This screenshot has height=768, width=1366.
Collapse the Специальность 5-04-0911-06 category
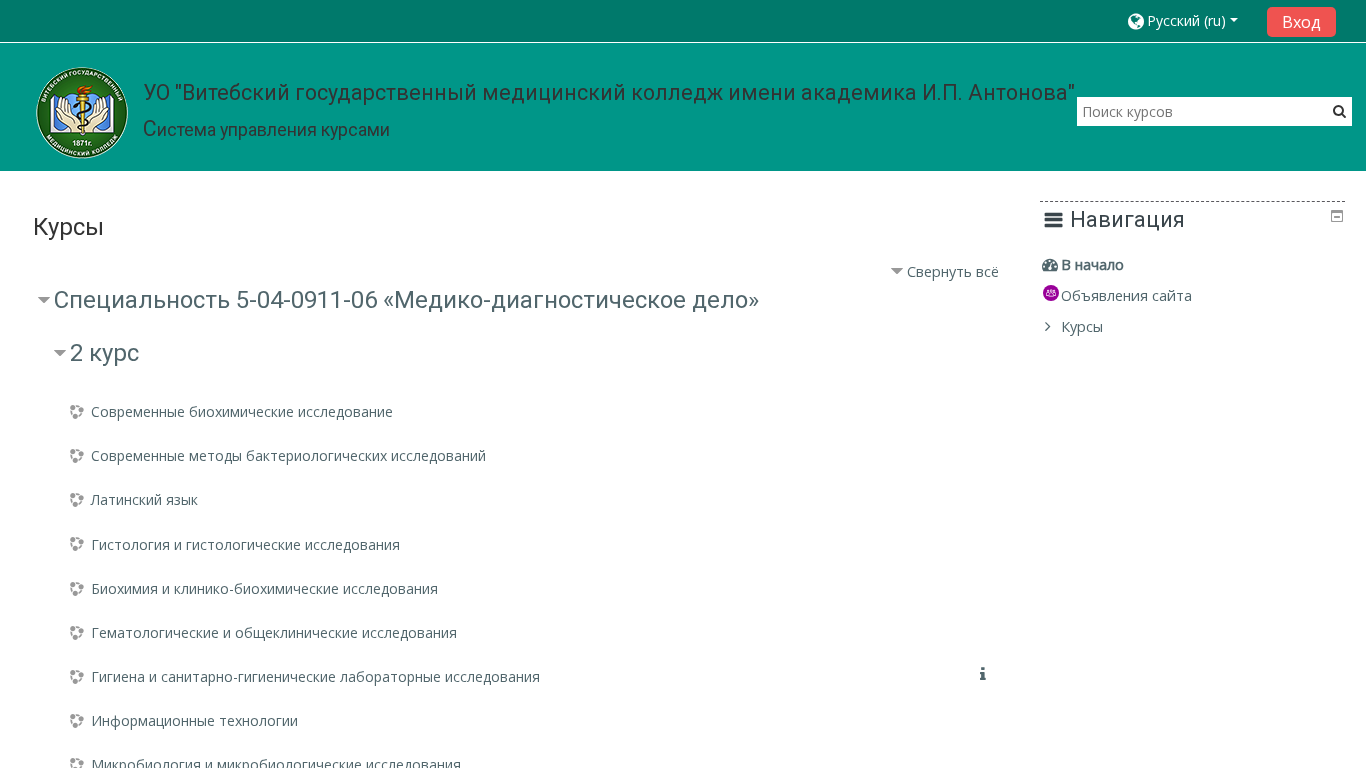(x=44, y=300)
